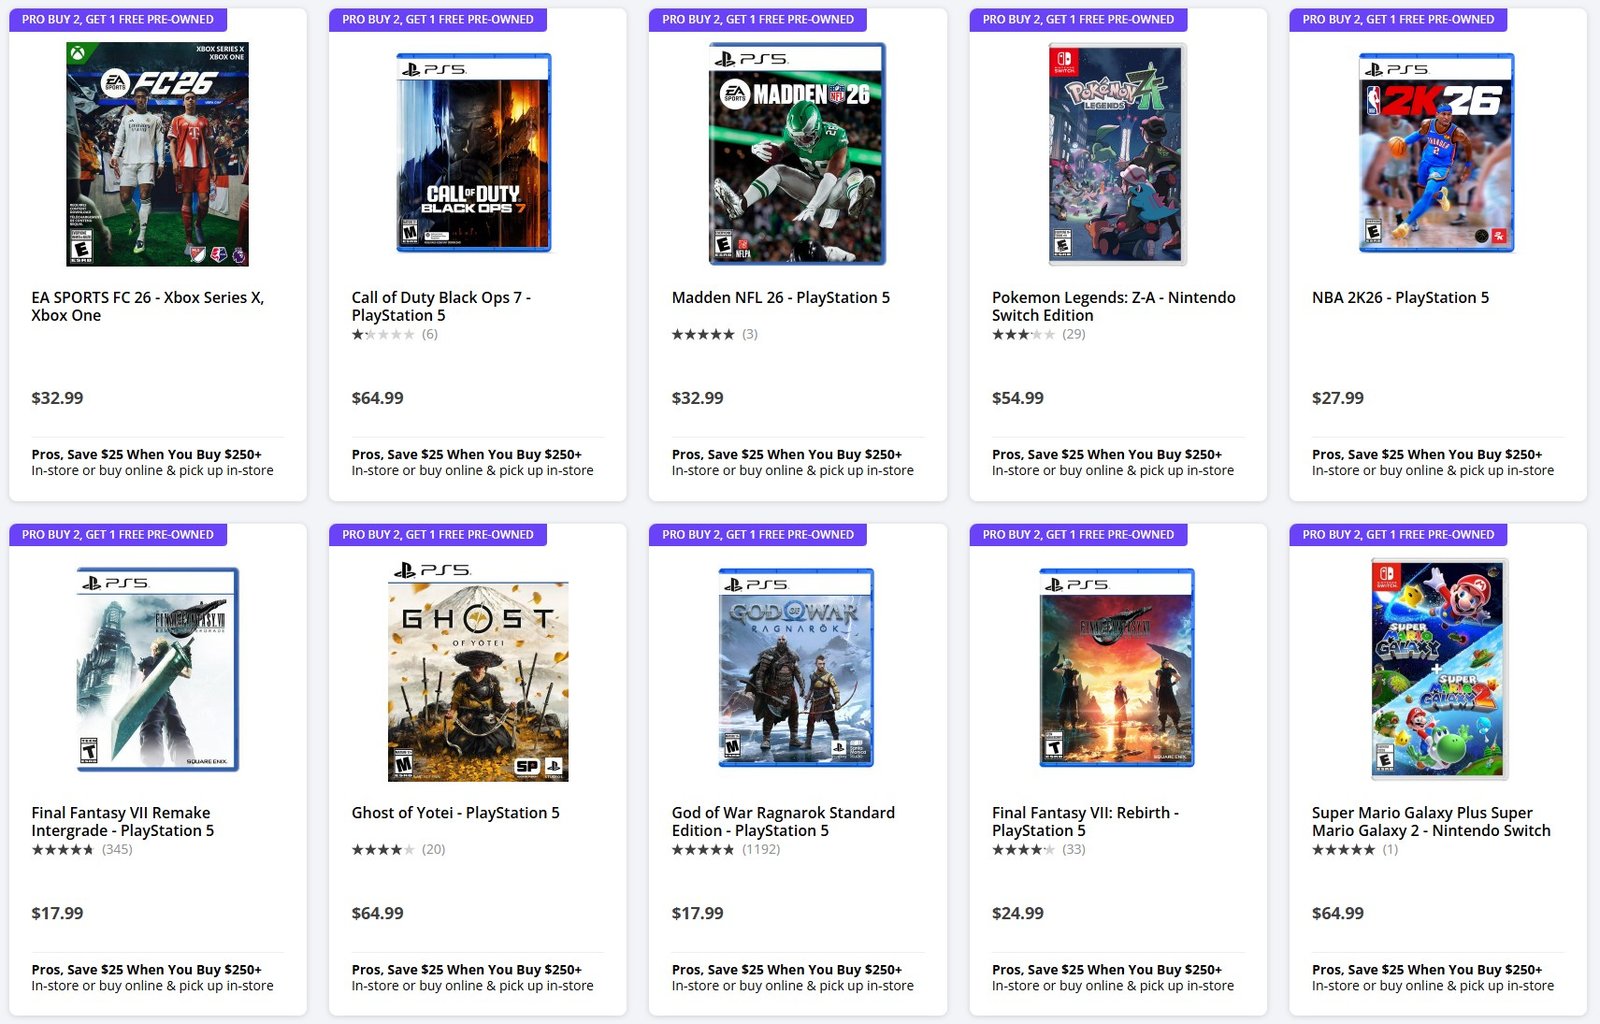Click the PRO BUY 2 badge above NBA 2K26
The image size is (1600, 1024).
click(x=1397, y=19)
